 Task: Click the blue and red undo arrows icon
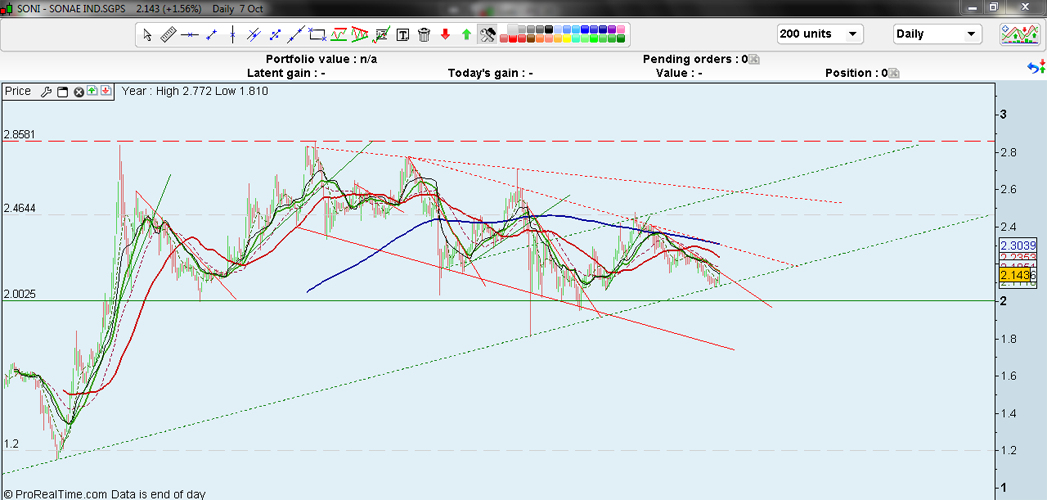pyautogui.click(x=1036, y=67)
